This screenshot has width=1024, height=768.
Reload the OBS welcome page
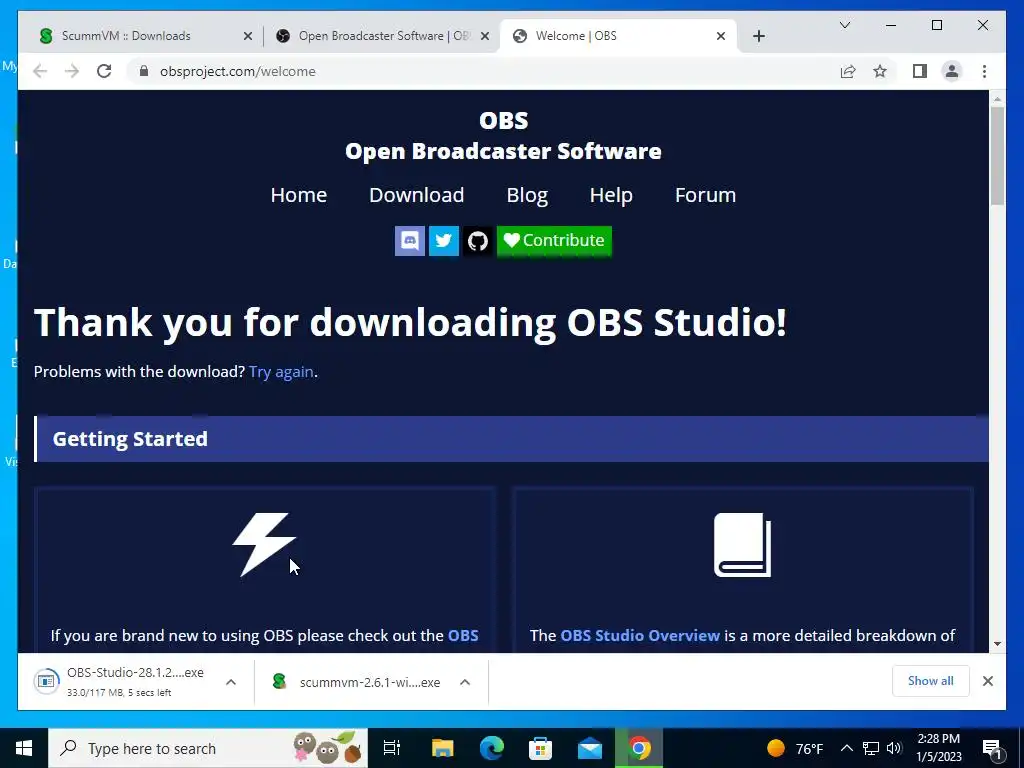(104, 71)
